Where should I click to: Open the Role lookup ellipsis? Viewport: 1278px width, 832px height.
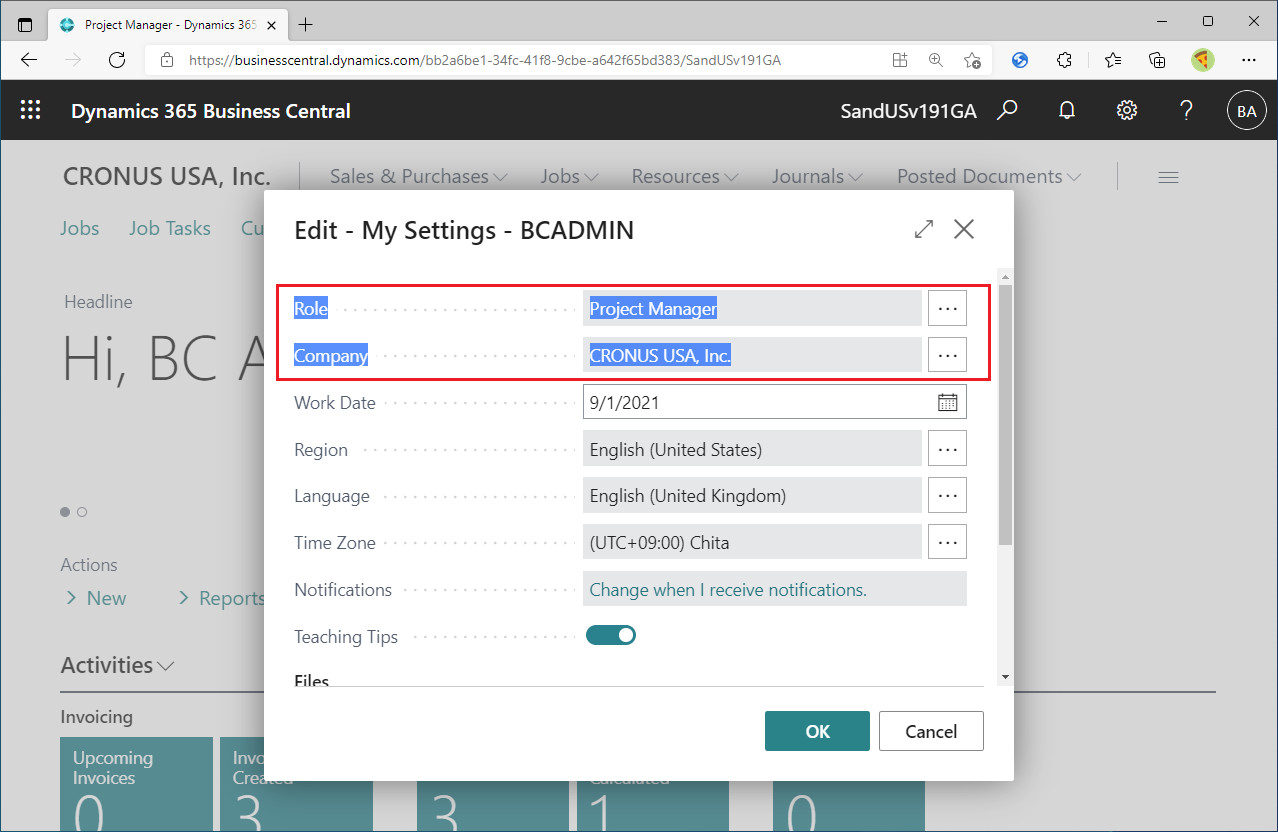(x=946, y=308)
